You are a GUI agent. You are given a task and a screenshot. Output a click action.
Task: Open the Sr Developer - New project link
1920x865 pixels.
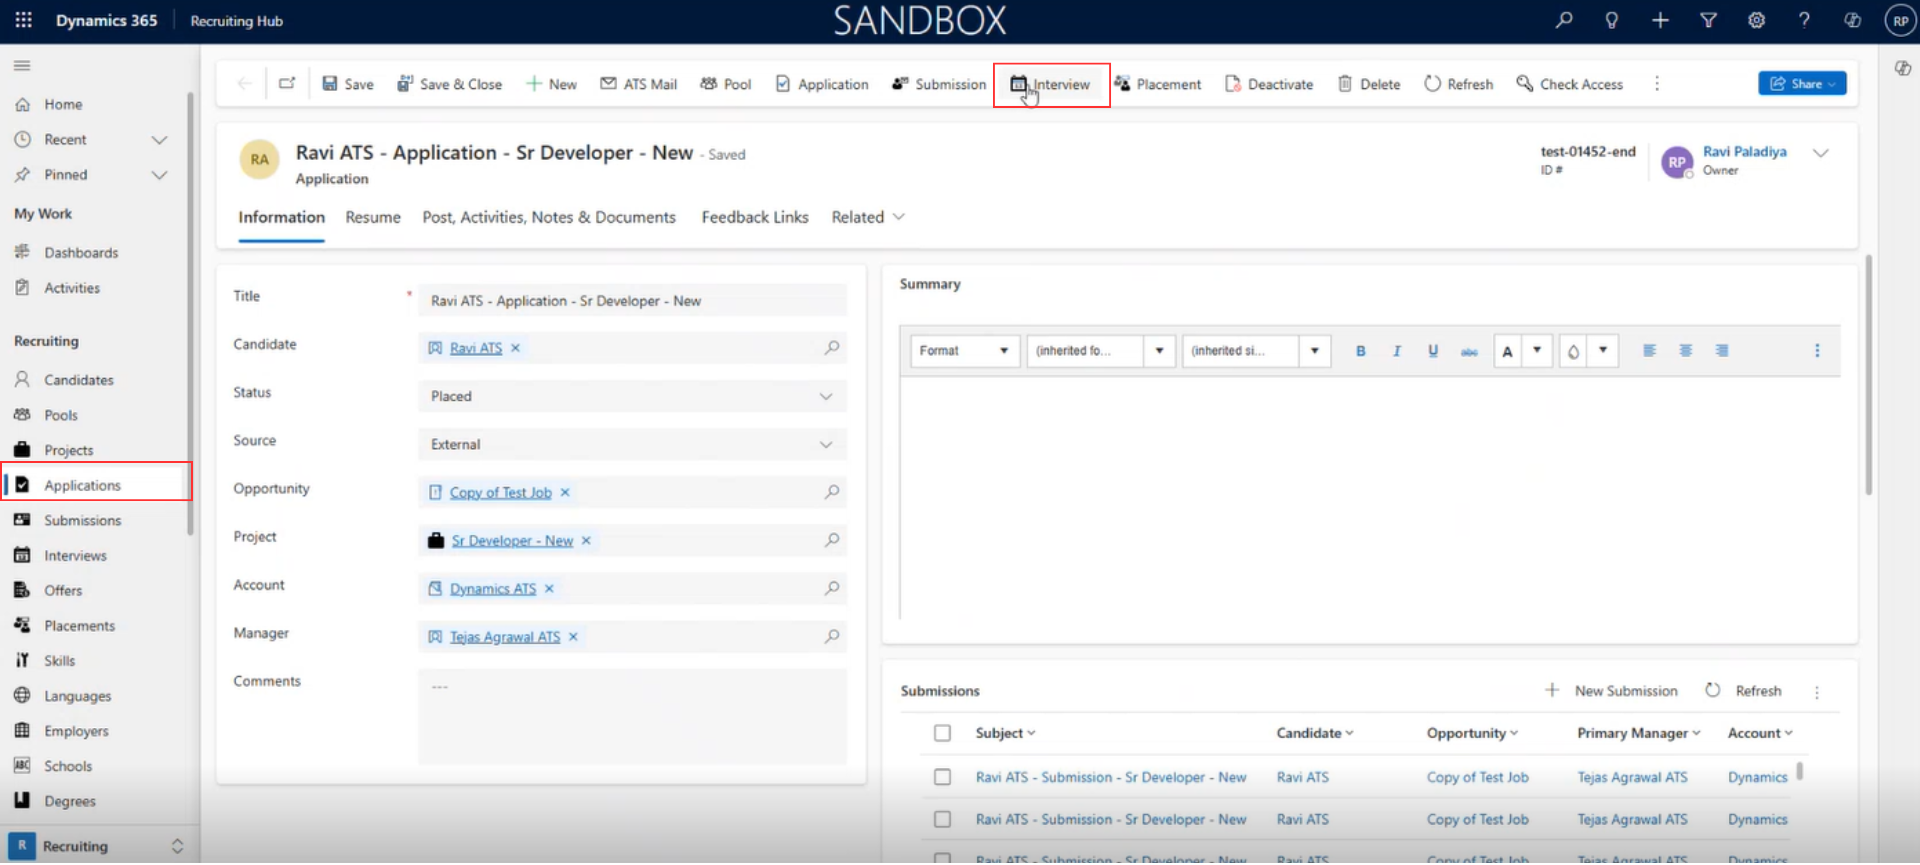click(x=512, y=541)
